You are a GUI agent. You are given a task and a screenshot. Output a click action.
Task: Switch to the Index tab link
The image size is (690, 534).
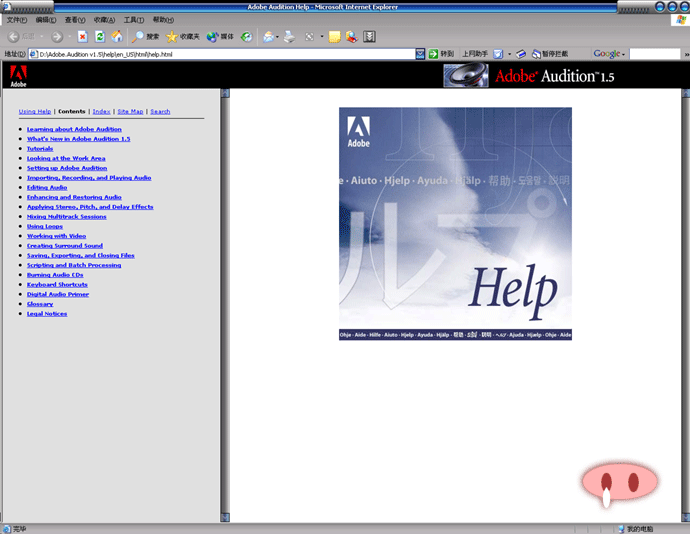(101, 111)
